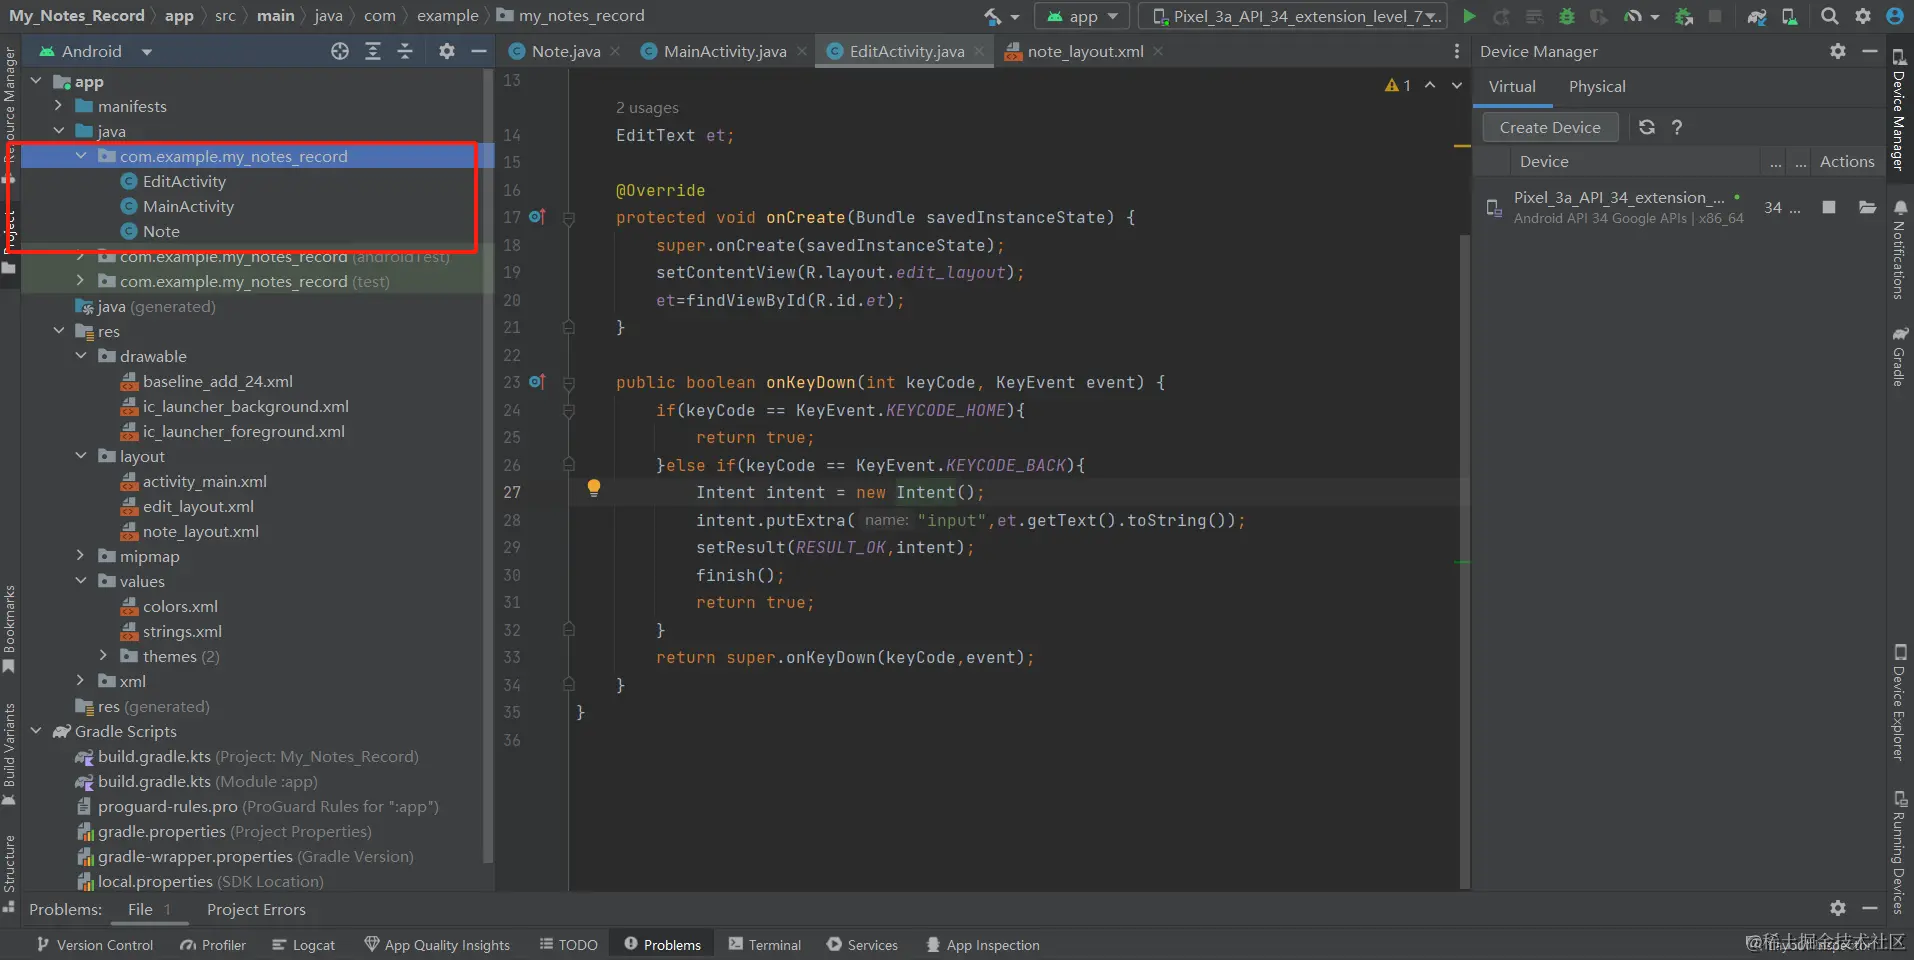Go to previous highlighted error arrow

point(1430,85)
